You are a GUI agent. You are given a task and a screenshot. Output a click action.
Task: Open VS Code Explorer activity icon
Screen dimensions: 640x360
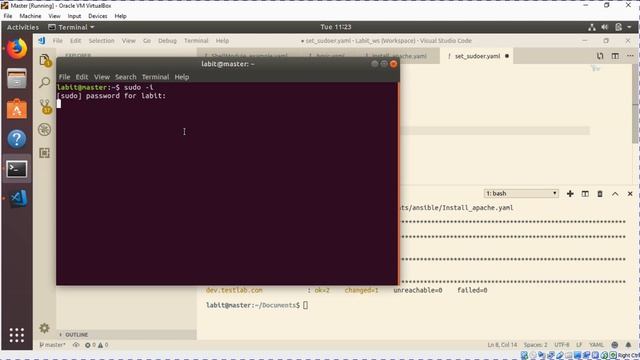[x=45, y=60]
